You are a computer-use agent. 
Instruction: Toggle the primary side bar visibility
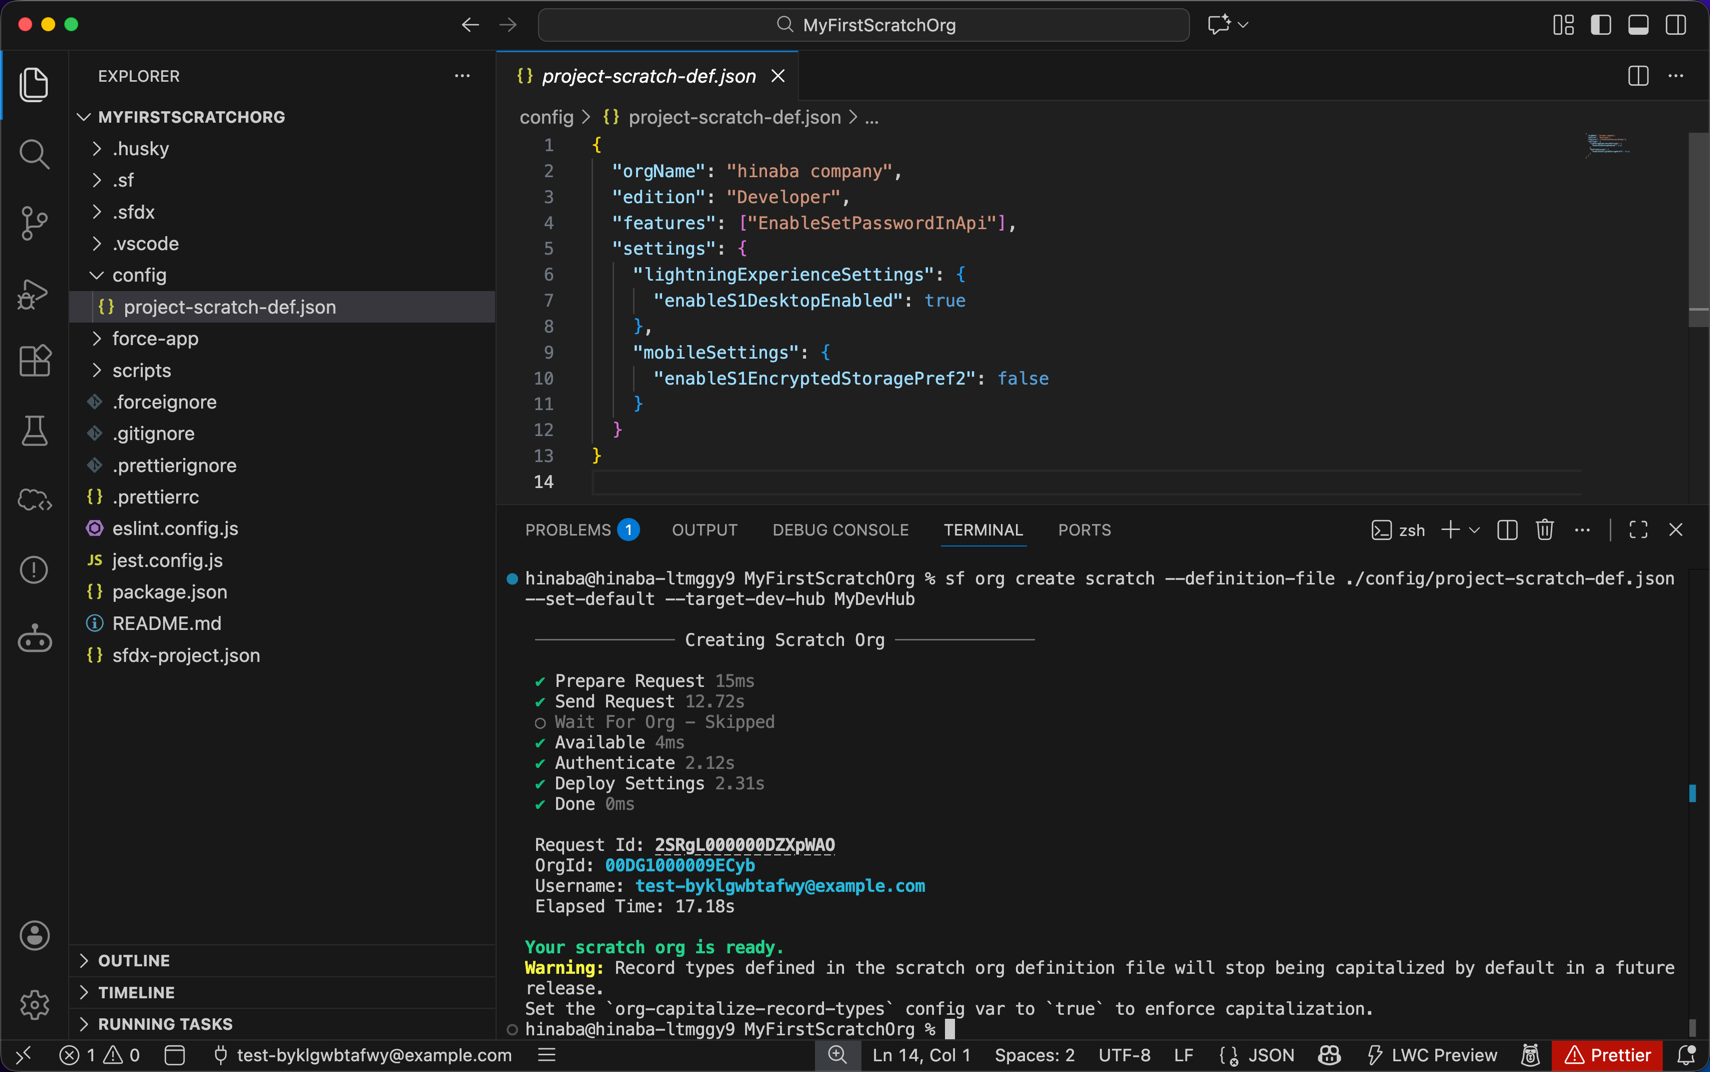click(x=1600, y=25)
